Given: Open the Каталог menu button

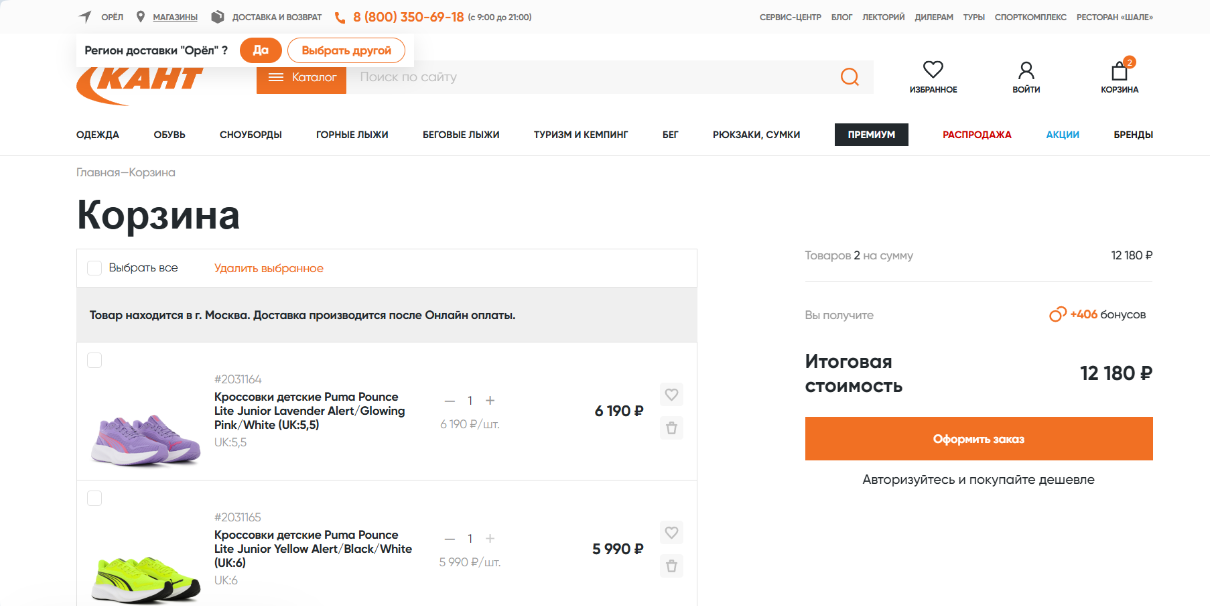Looking at the screenshot, I should [301, 77].
